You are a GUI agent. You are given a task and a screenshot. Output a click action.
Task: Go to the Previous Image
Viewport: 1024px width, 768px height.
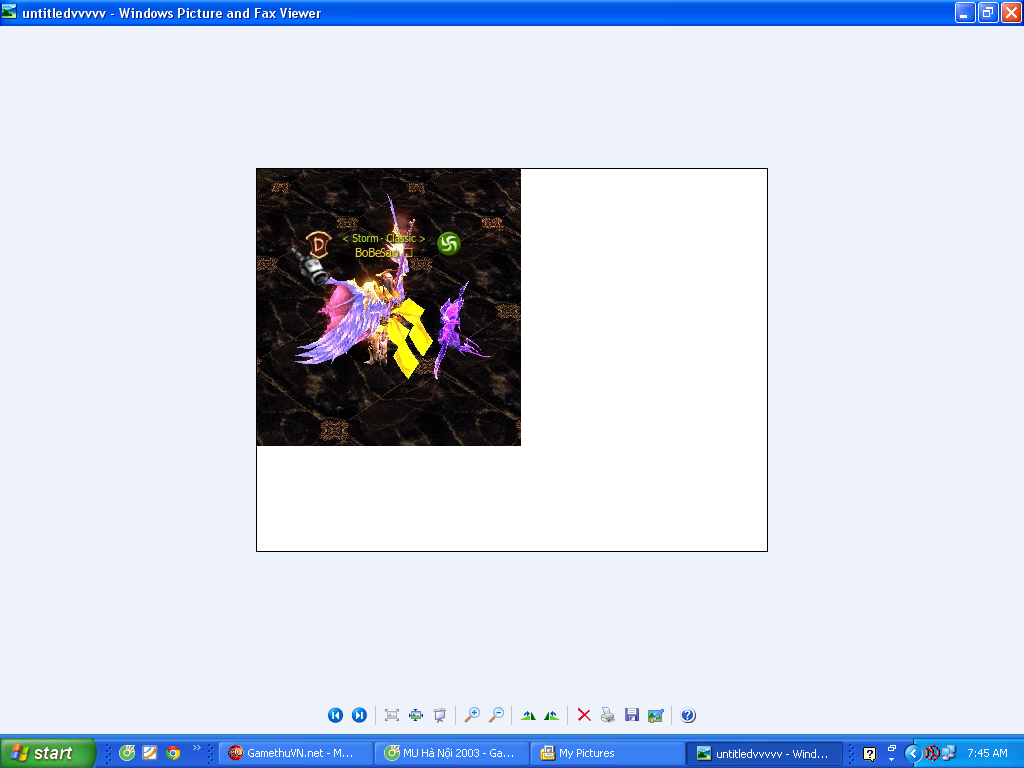click(x=335, y=715)
